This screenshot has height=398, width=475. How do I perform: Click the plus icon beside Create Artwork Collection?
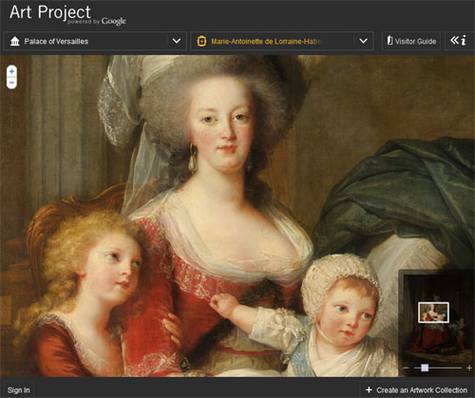point(369,390)
